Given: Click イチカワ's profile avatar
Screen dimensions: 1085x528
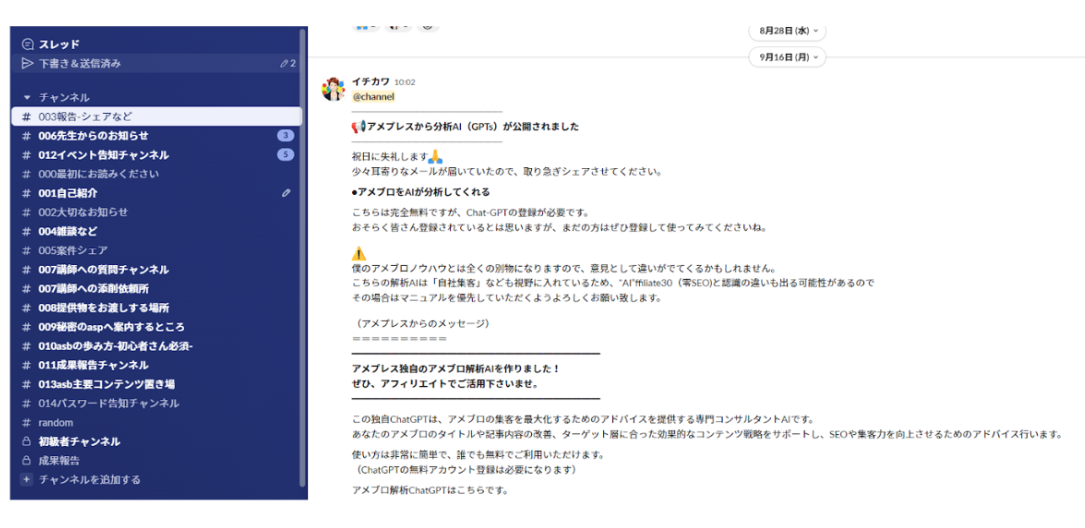Looking at the screenshot, I should pos(334,89).
